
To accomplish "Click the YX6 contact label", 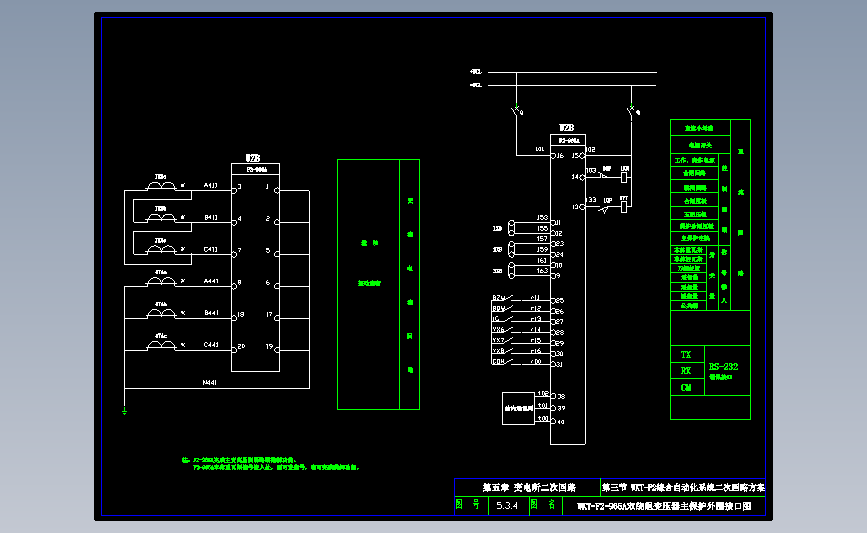I will [498, 330].
